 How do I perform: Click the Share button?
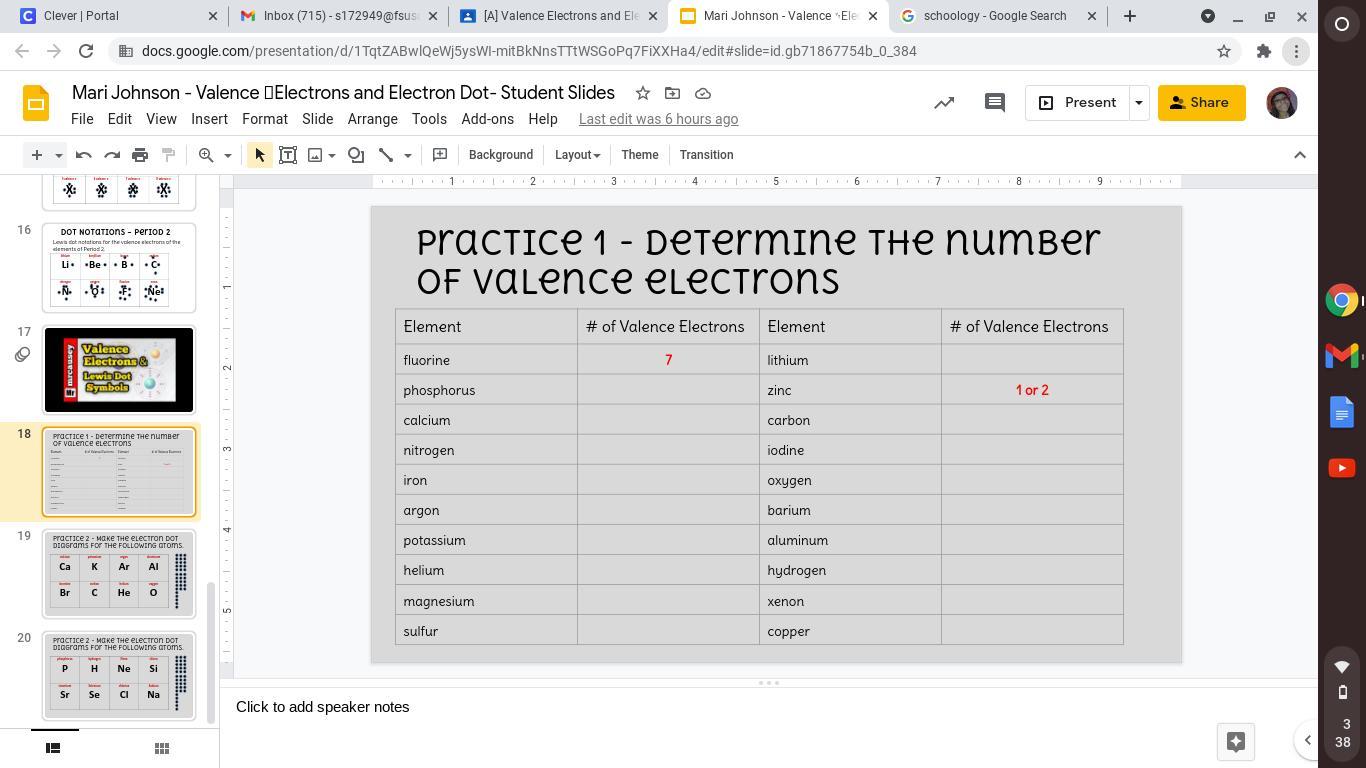click(x=1201, y=103)
